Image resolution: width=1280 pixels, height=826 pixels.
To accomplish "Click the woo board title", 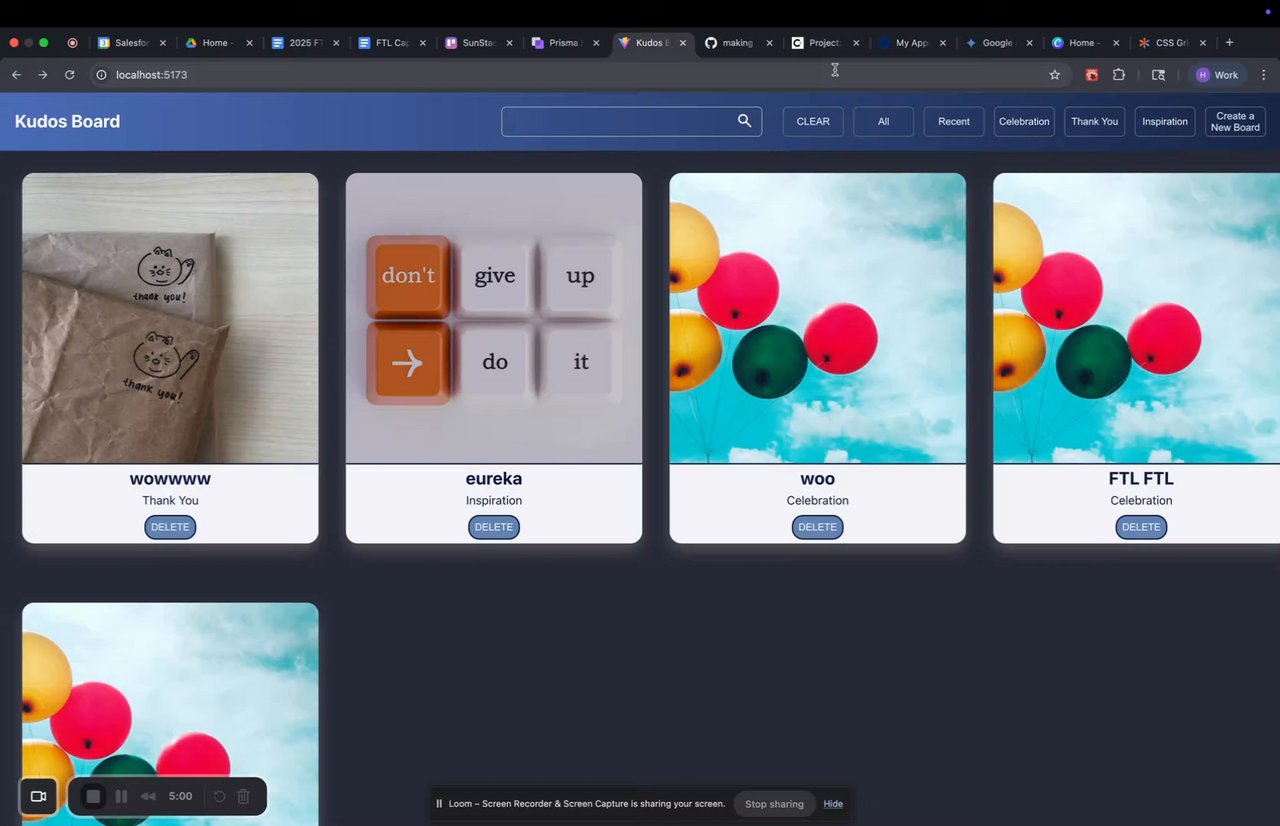I will coord(818,479).
